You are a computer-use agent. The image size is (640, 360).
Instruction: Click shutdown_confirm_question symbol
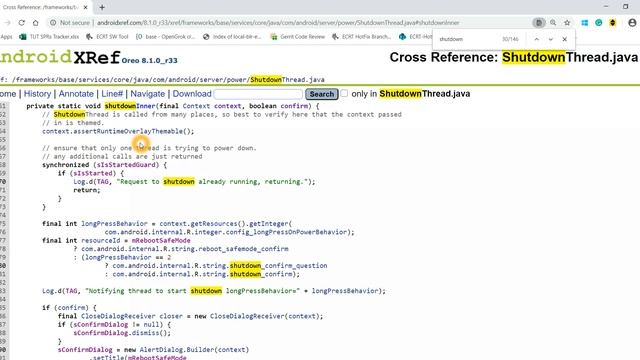click(278, 266)
